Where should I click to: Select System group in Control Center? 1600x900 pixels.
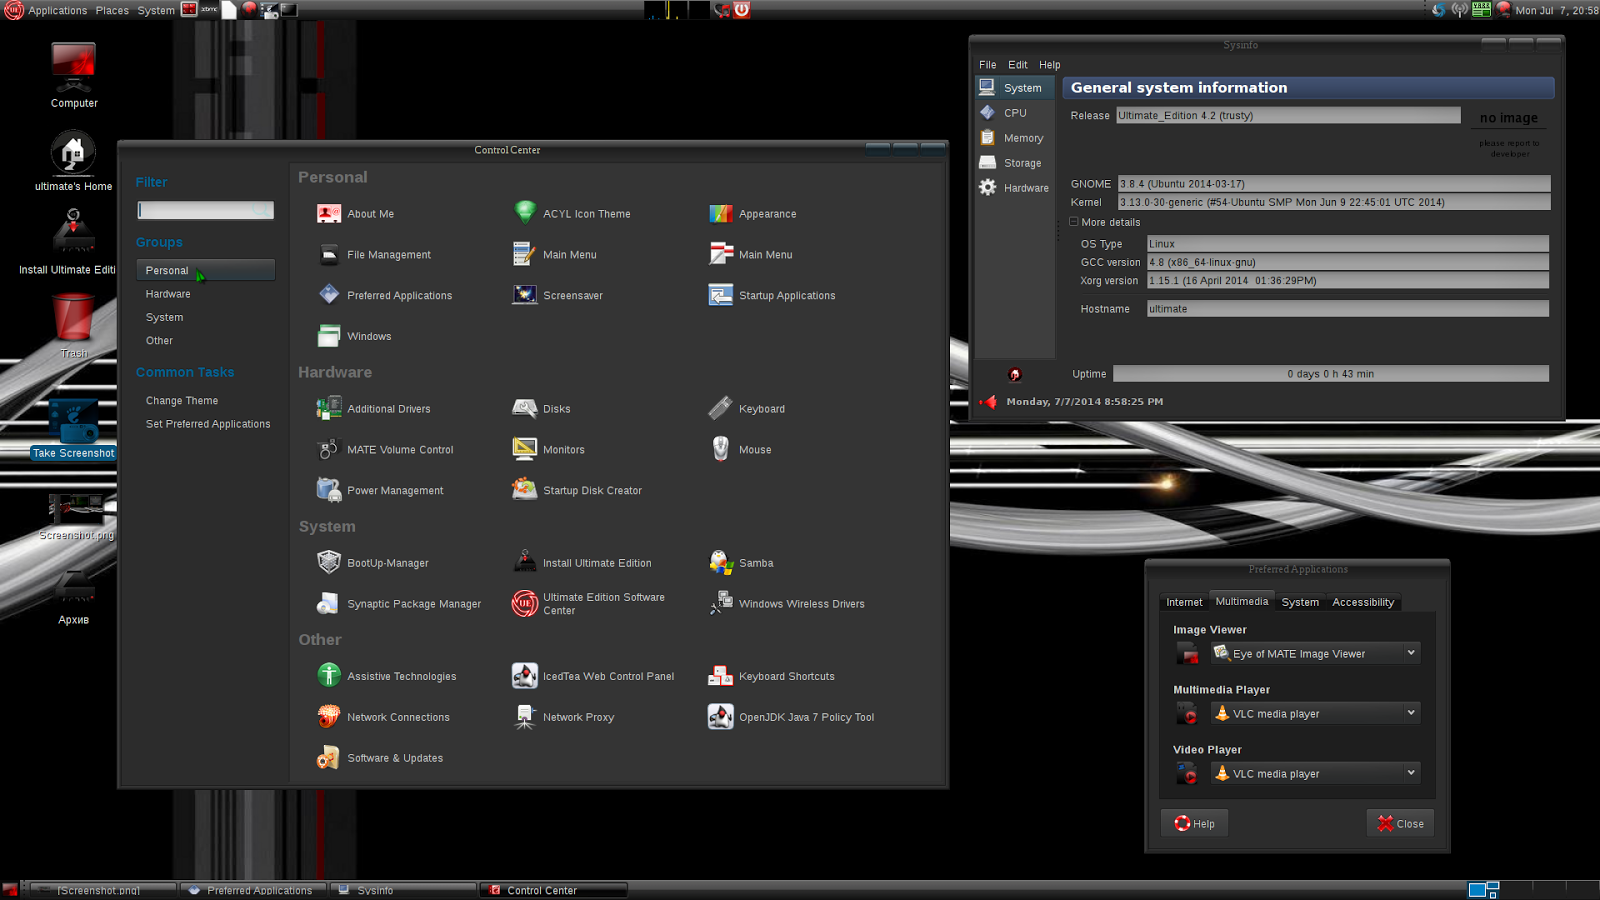(x=164, y=318)
